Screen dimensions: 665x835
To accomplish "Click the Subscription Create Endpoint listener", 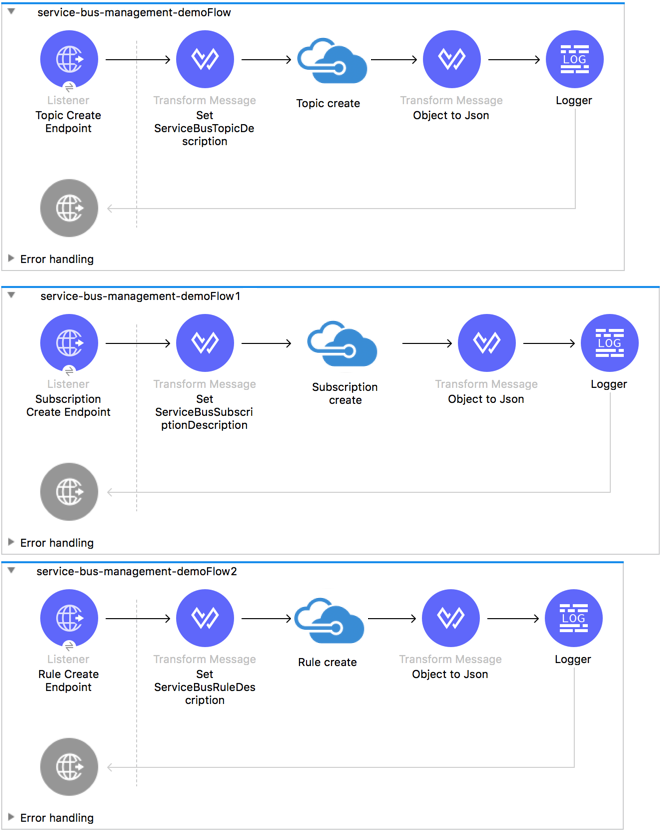I will 69,343.
